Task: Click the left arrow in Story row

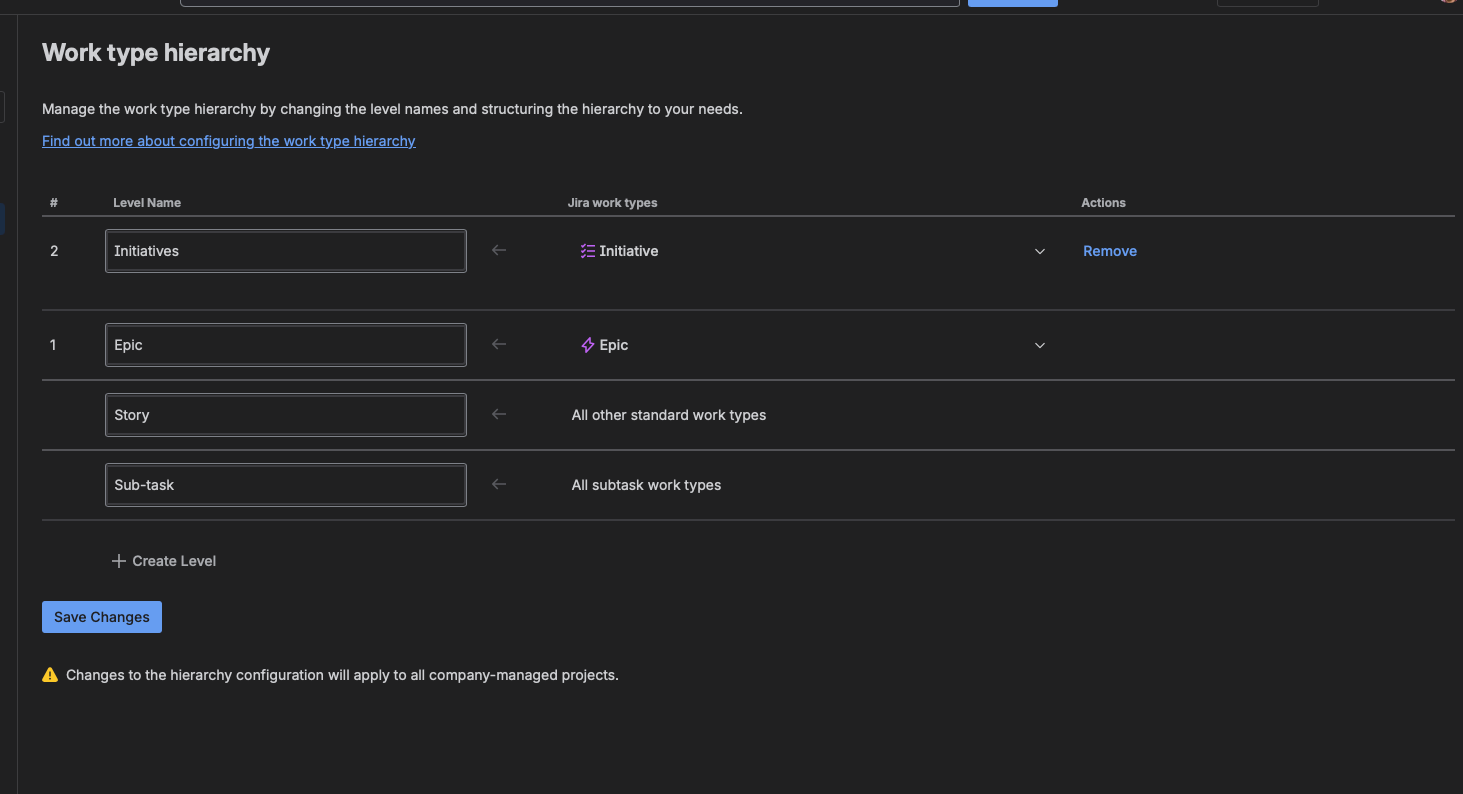Action: 499,414
